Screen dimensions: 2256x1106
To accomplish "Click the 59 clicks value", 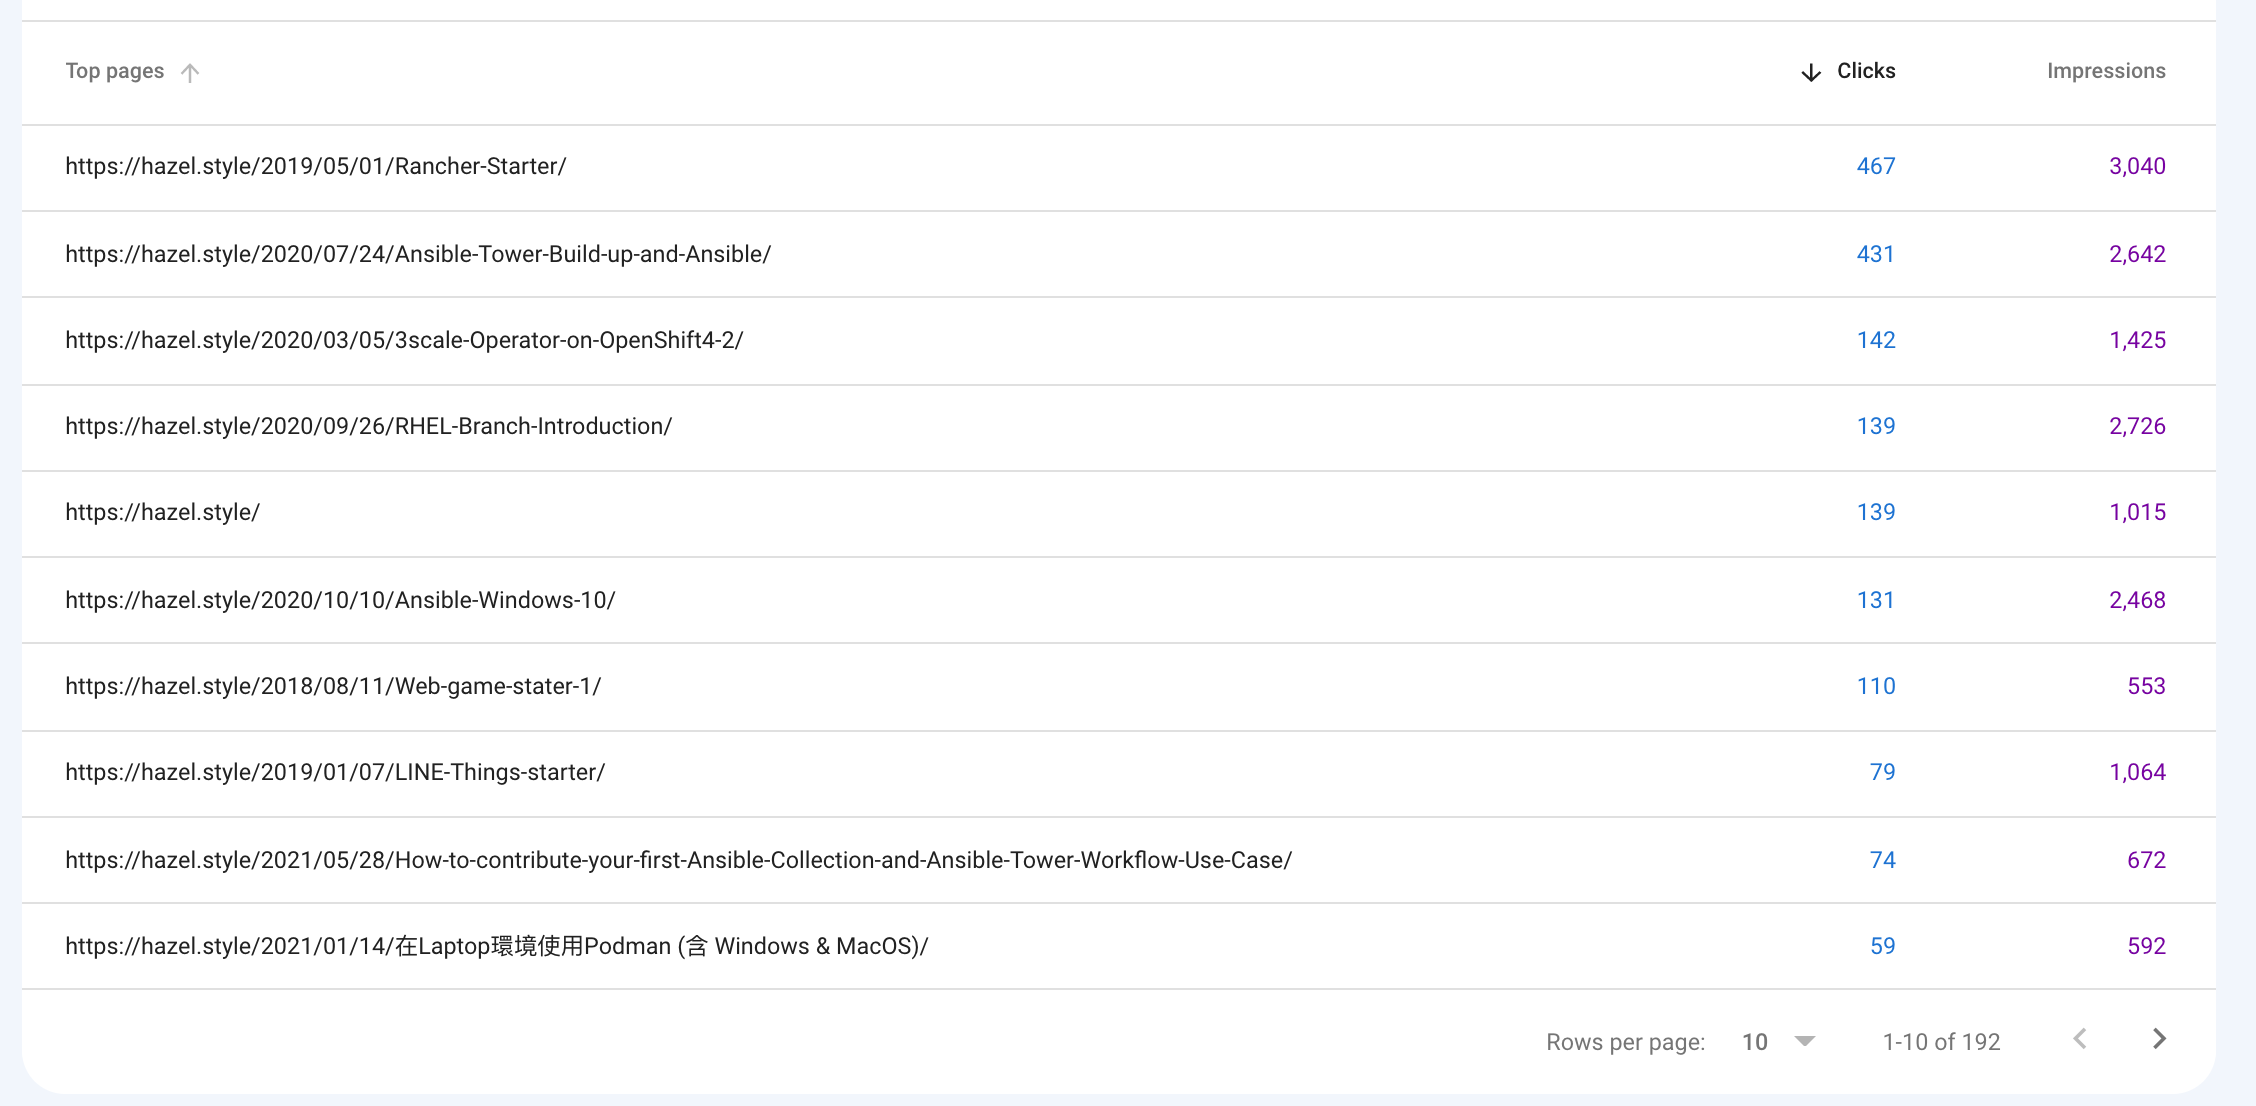I will click(x=1882, y=946).
